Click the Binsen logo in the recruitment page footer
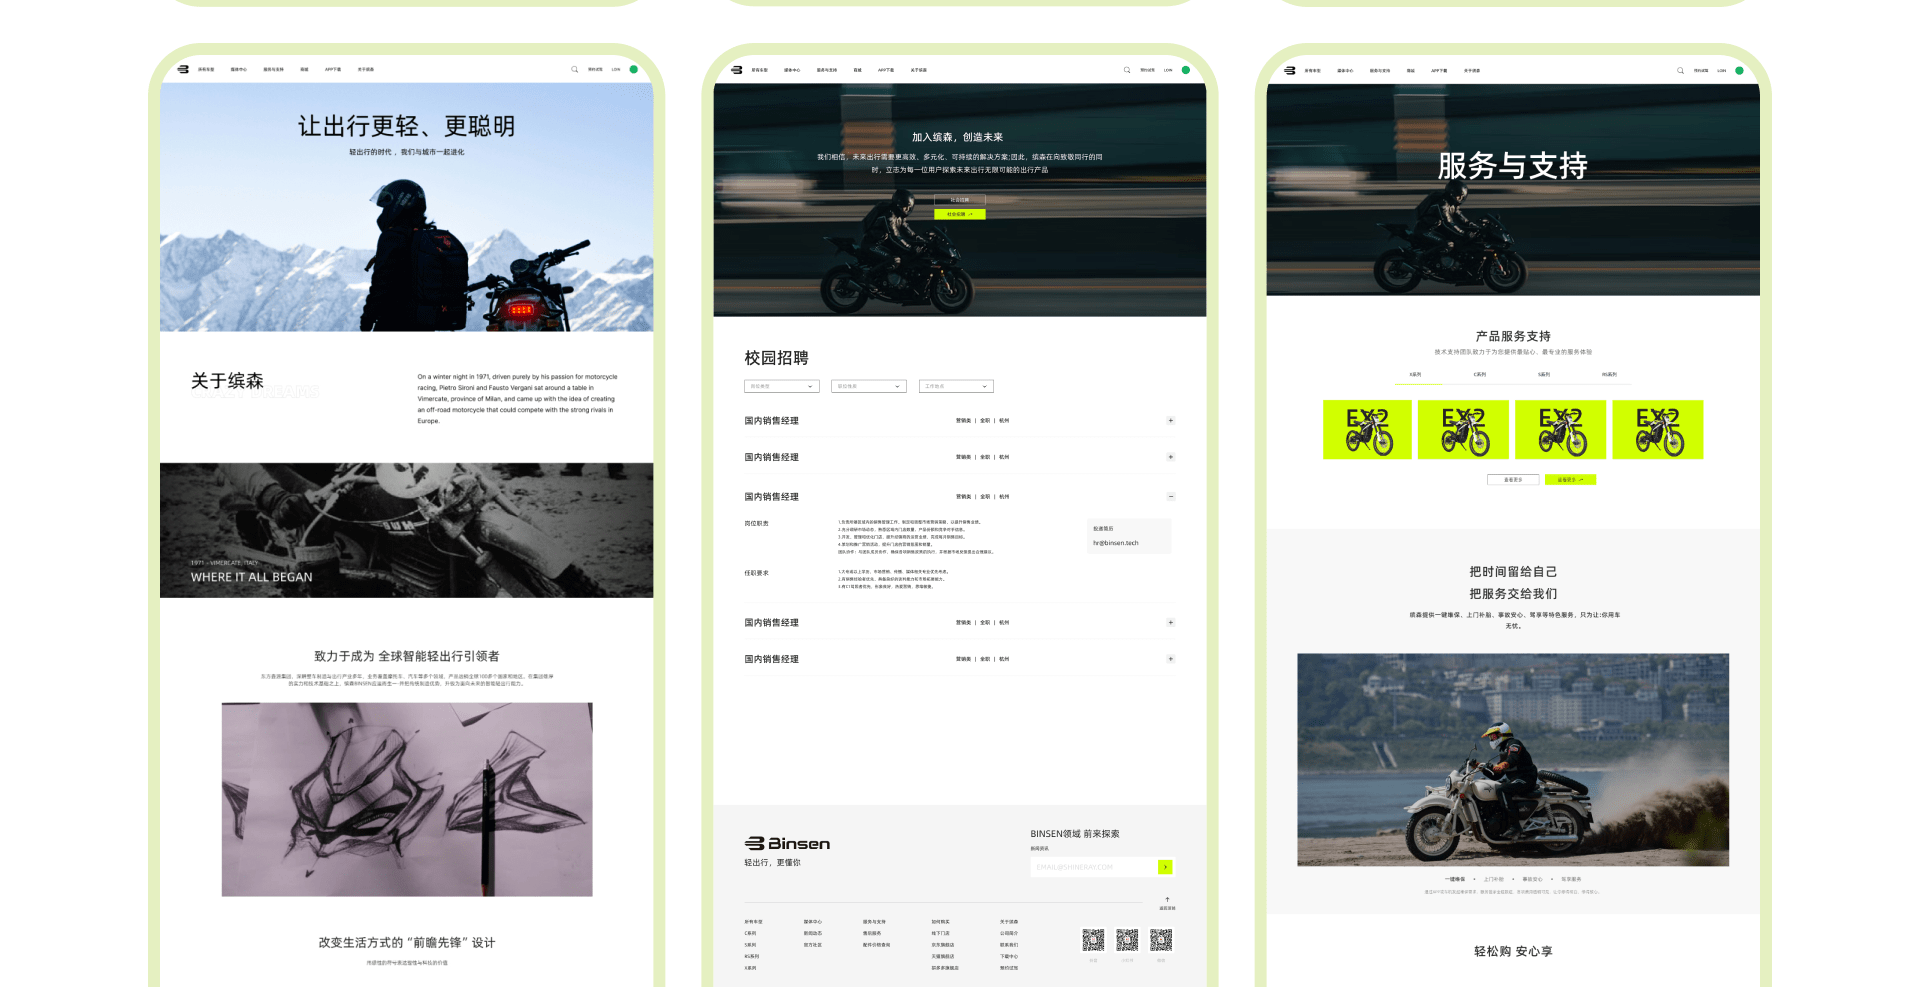The image size is (1920, 987). [787, 844]
